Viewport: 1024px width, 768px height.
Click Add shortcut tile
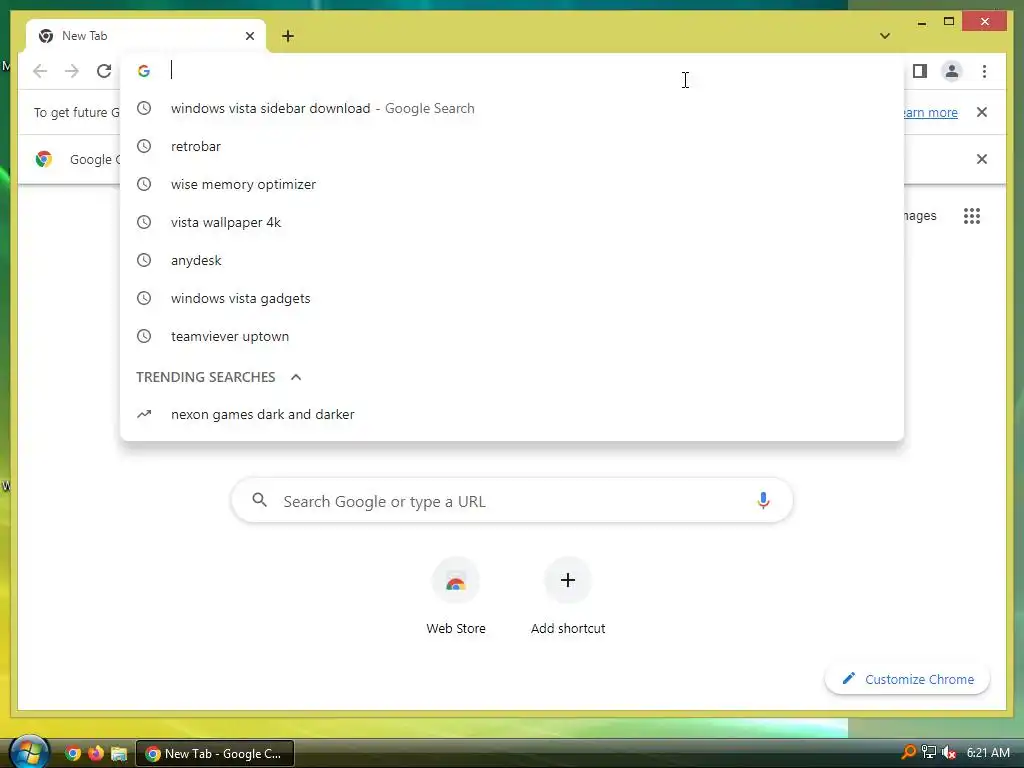click(x=568, y=596)
